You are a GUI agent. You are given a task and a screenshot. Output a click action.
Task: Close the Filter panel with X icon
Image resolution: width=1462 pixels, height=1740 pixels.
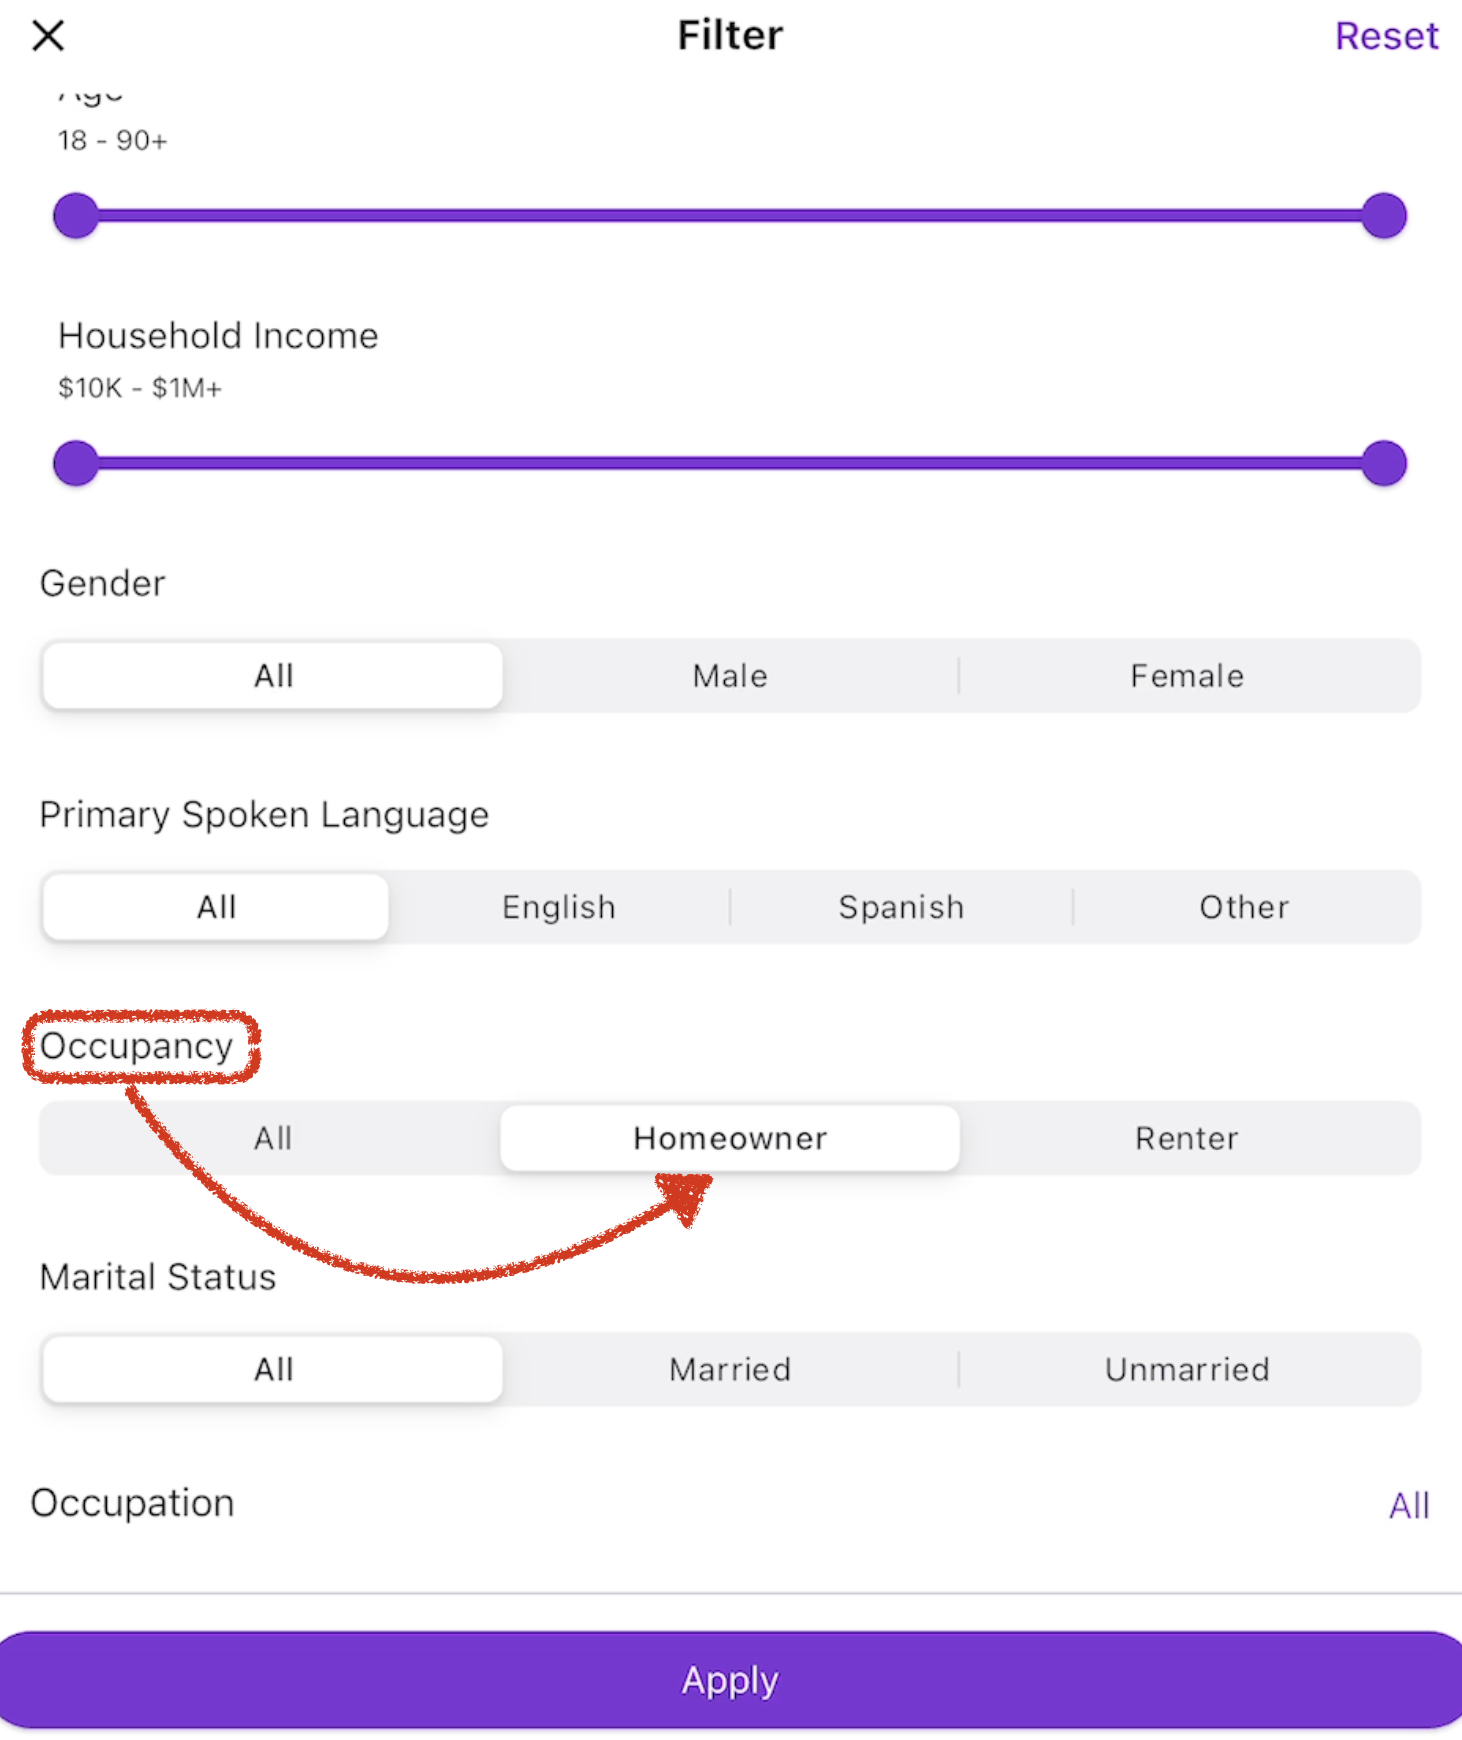tap(47, 36)
